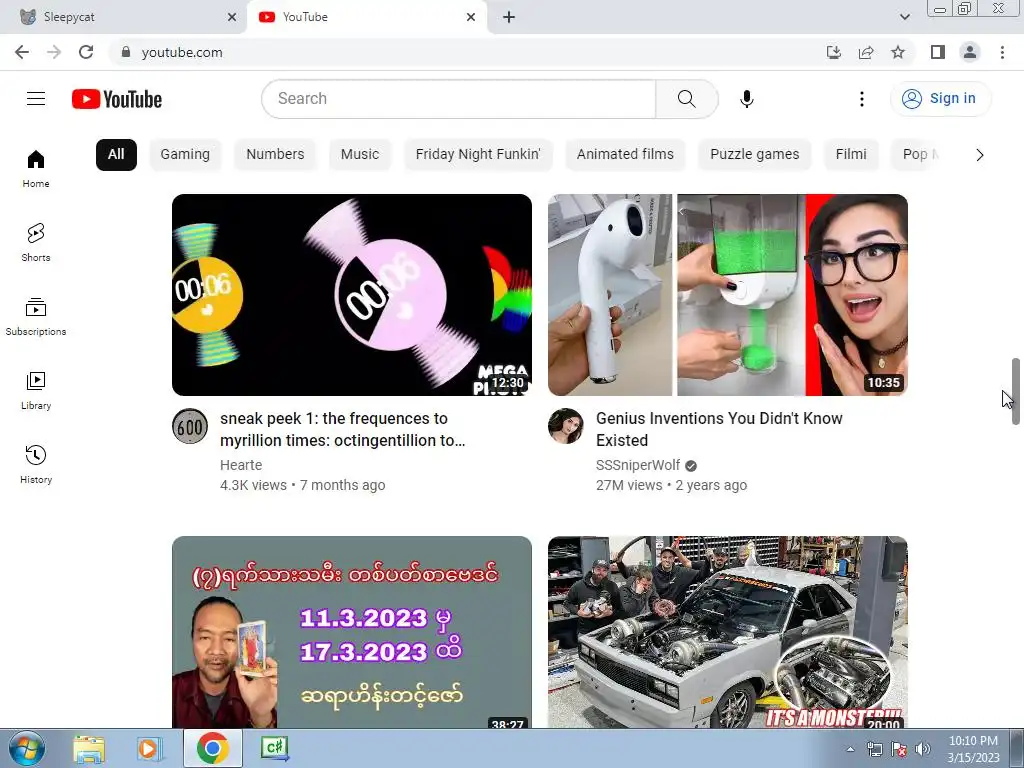Click the page vertical scrollbar thumb
The width and height of the screenshot is (1024, 768).
pos(1016,391)
